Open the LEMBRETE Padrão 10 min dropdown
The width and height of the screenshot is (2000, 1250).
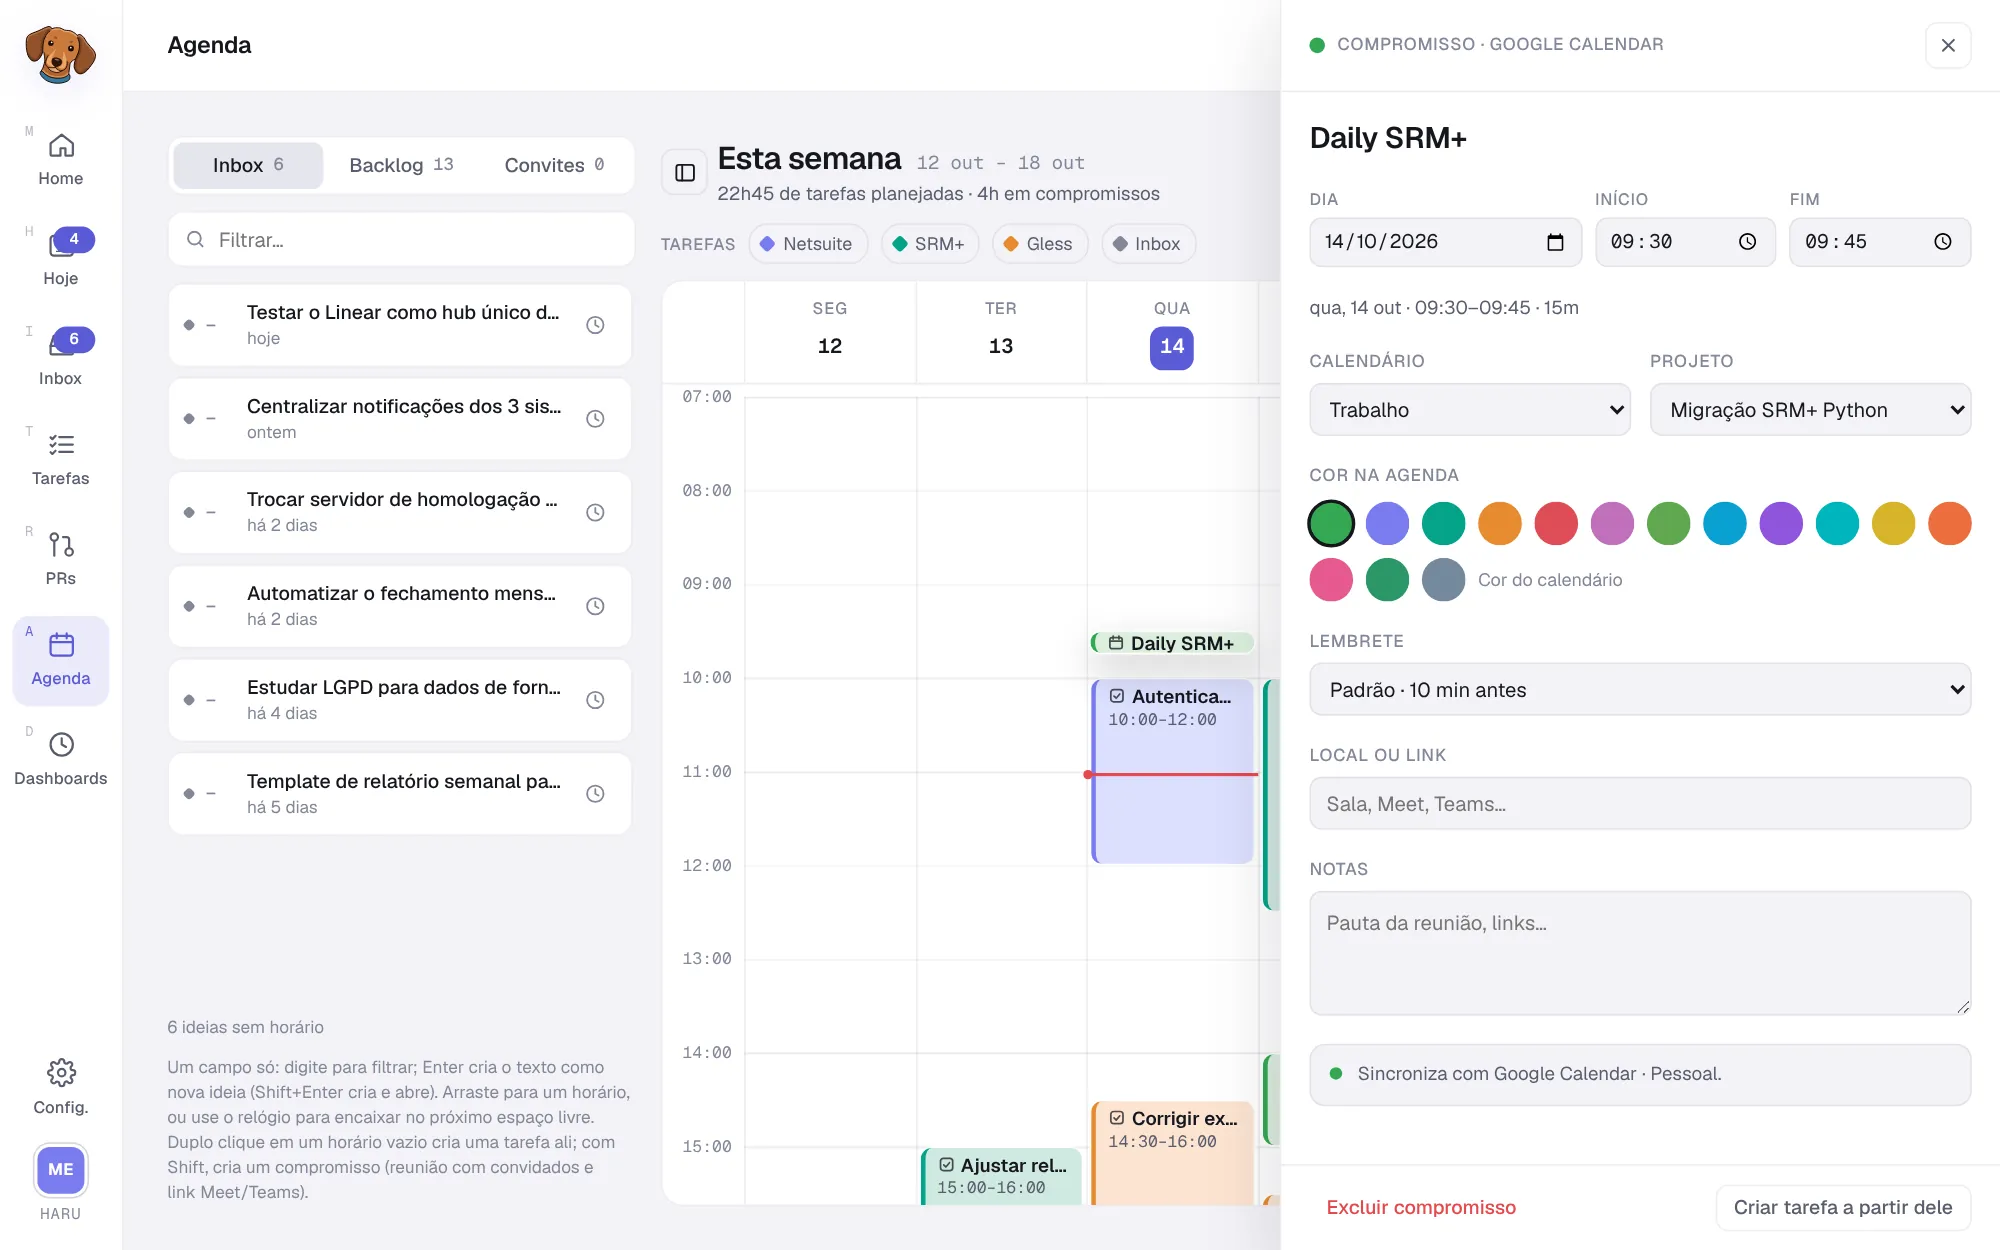[1640, 690]
